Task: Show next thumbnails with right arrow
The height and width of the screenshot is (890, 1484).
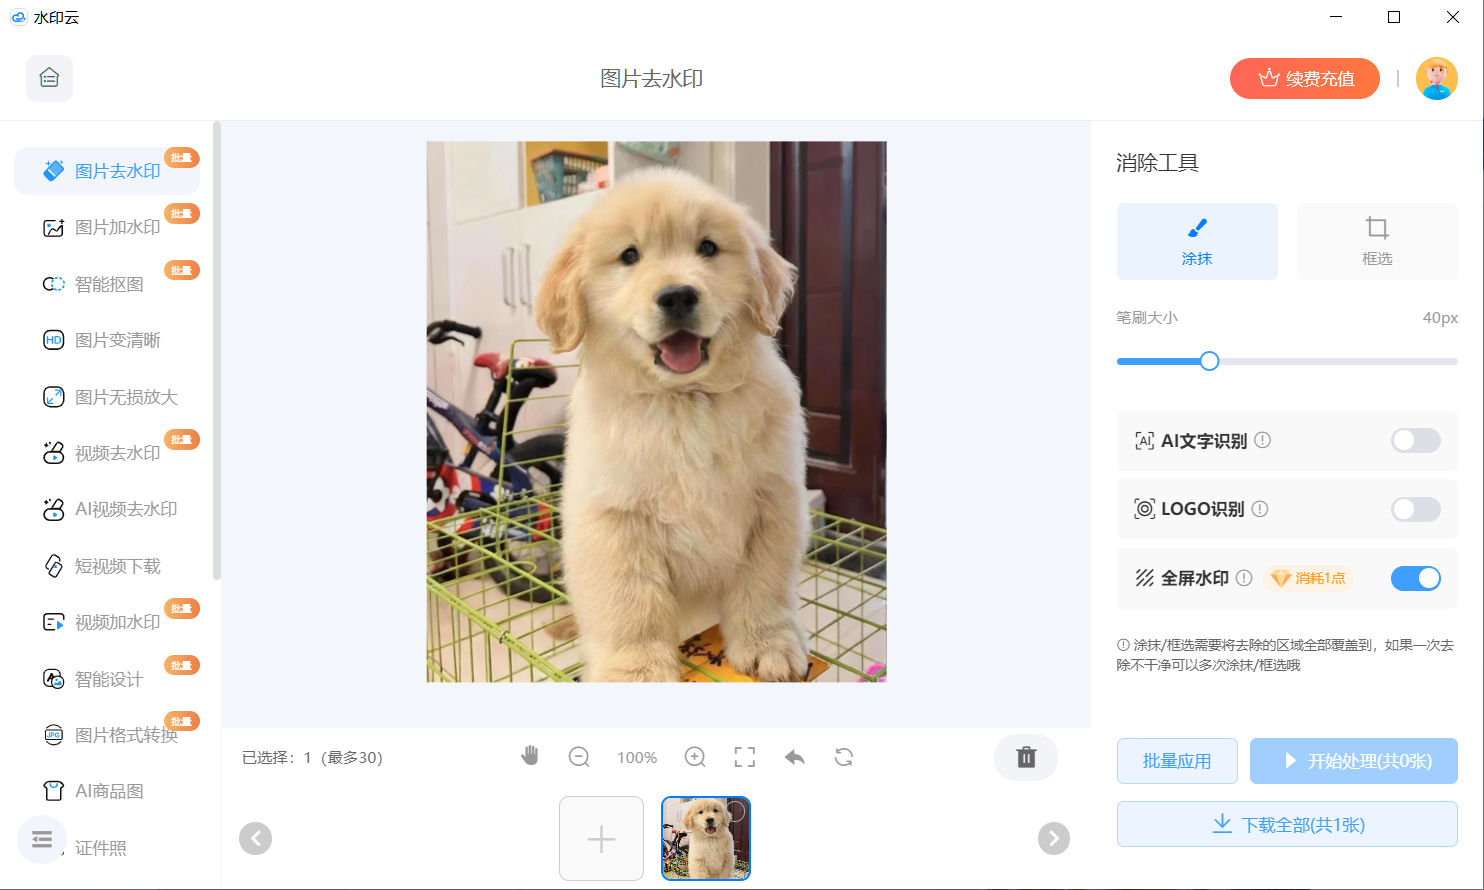Action: click(1053, 838)
